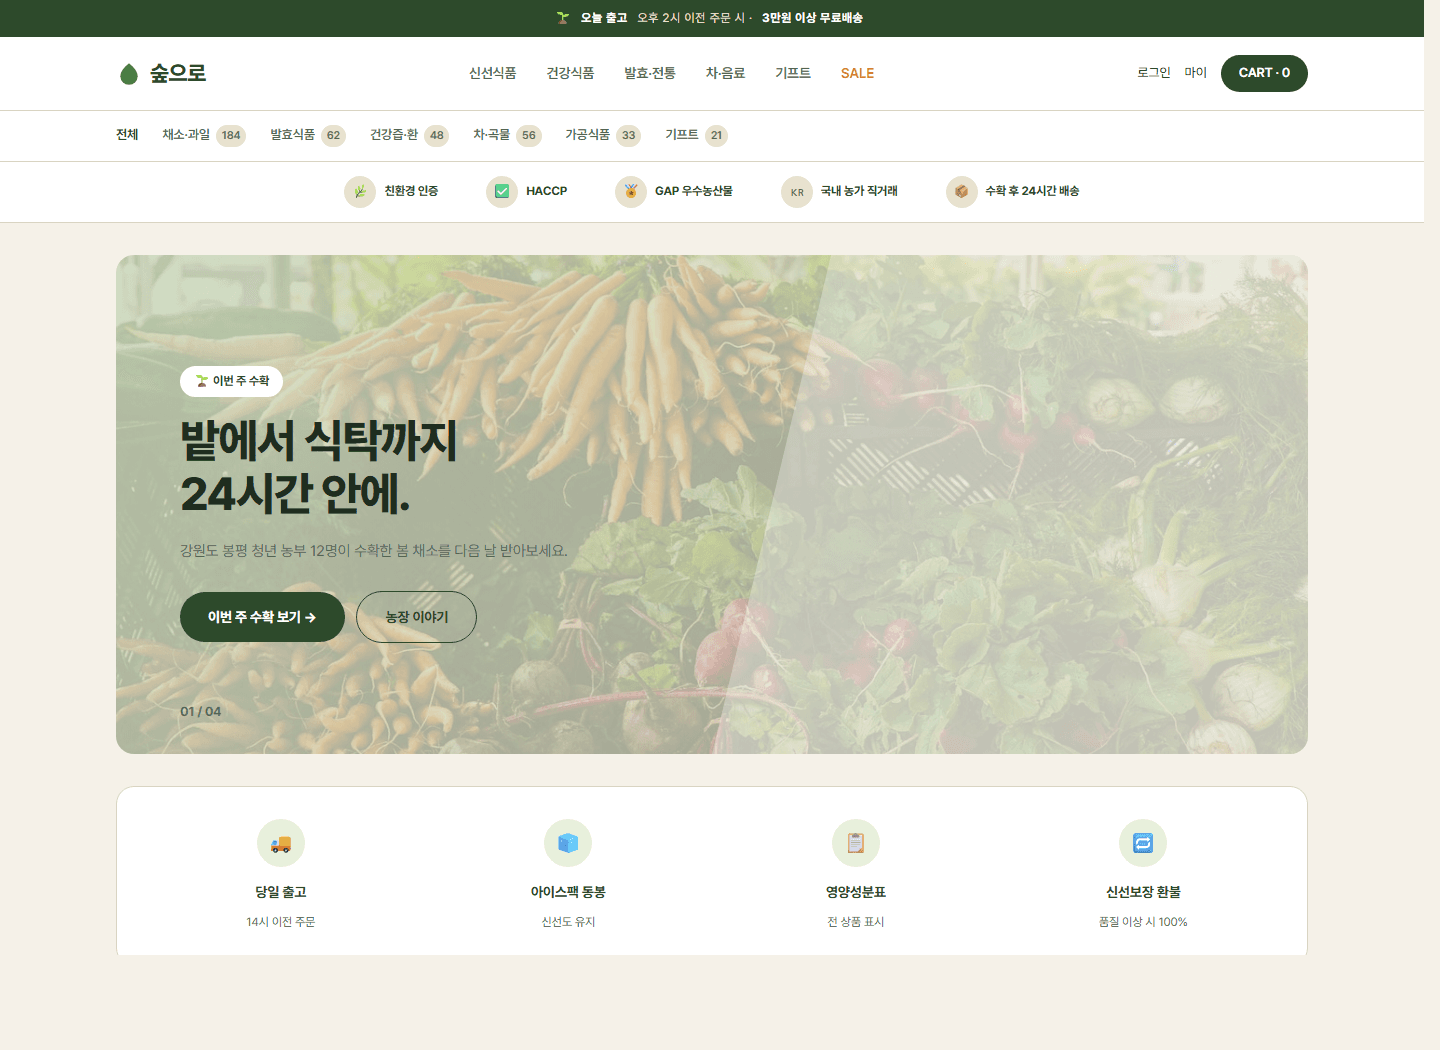The image size is (1440, 1050).
Task: Click the KR 국내 농가 직거래 icon
Action: point(797,191)
